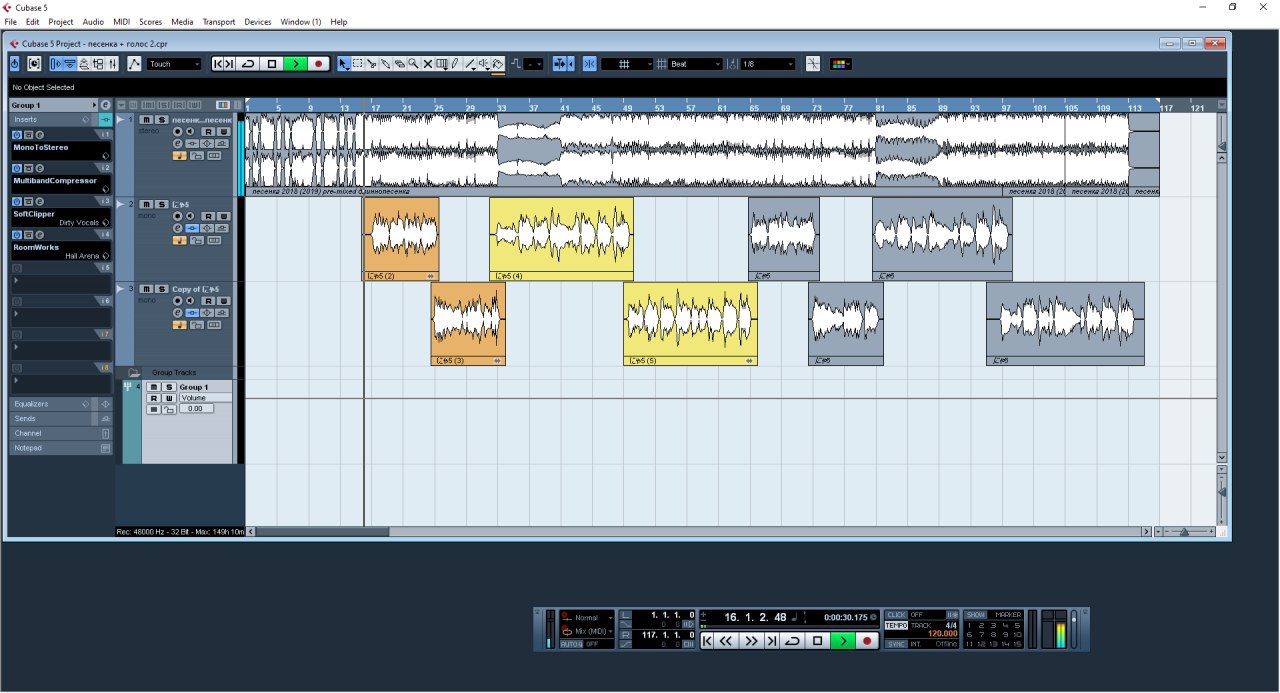Solo track 2
The image size is (1280, 693).
tap(162, 204)
